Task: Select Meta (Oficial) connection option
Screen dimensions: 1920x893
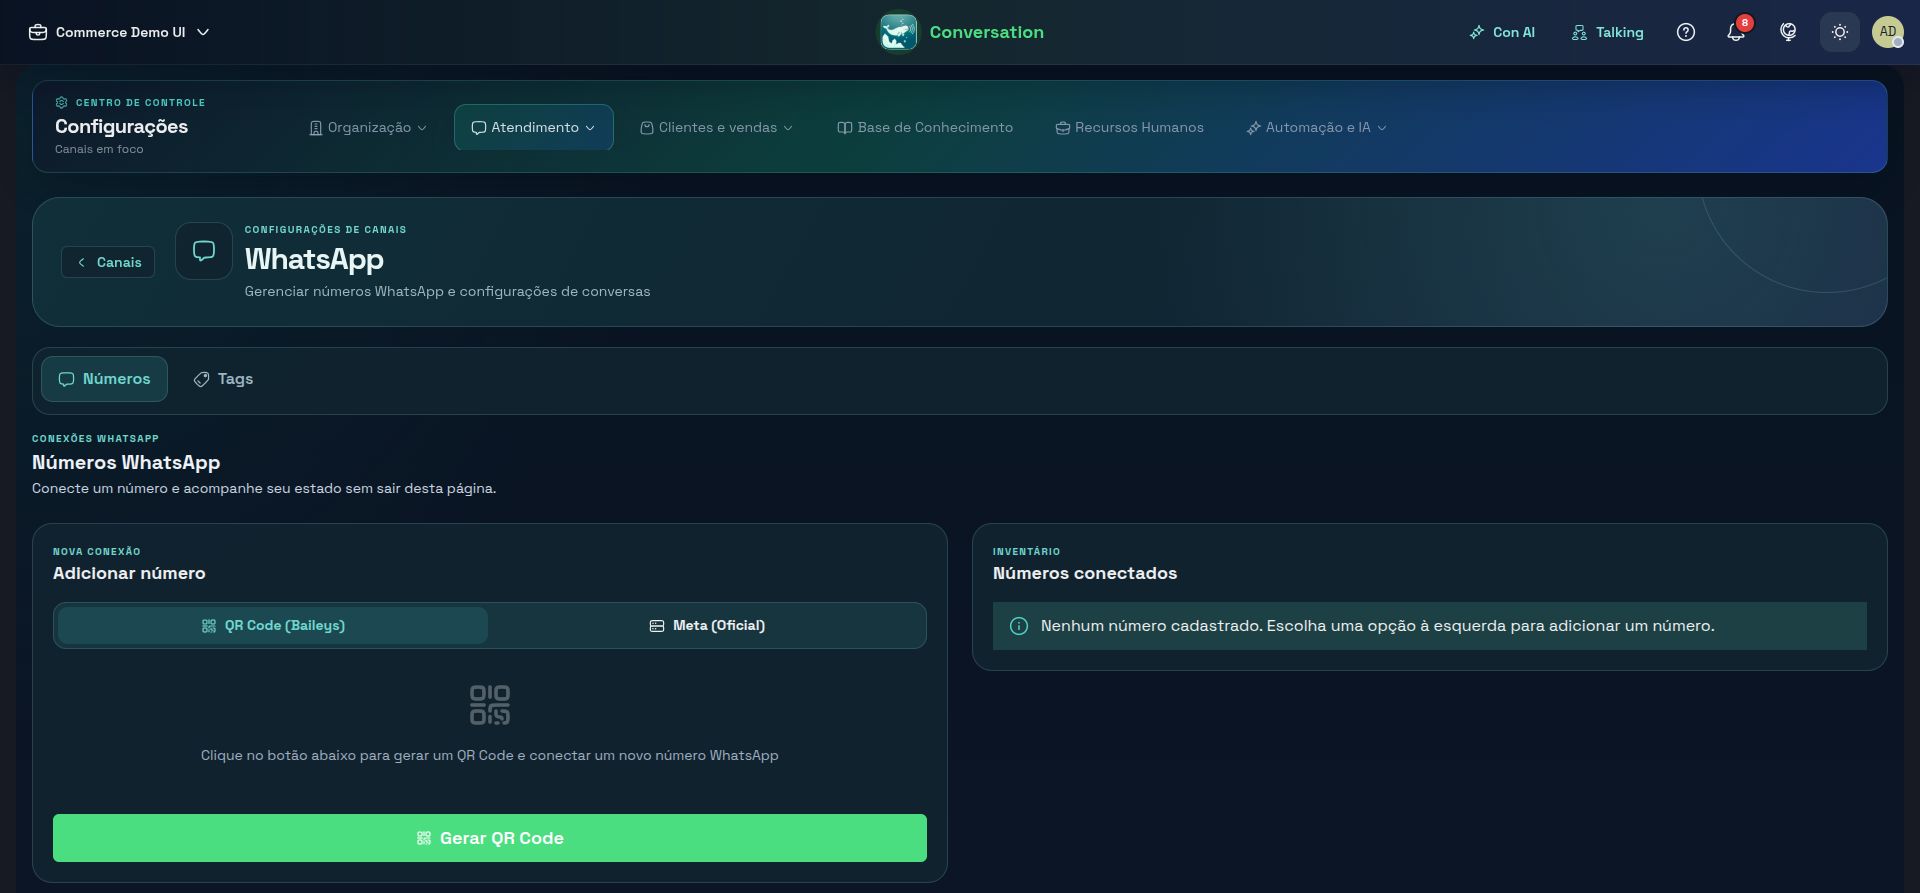Action: coord(707,625)
